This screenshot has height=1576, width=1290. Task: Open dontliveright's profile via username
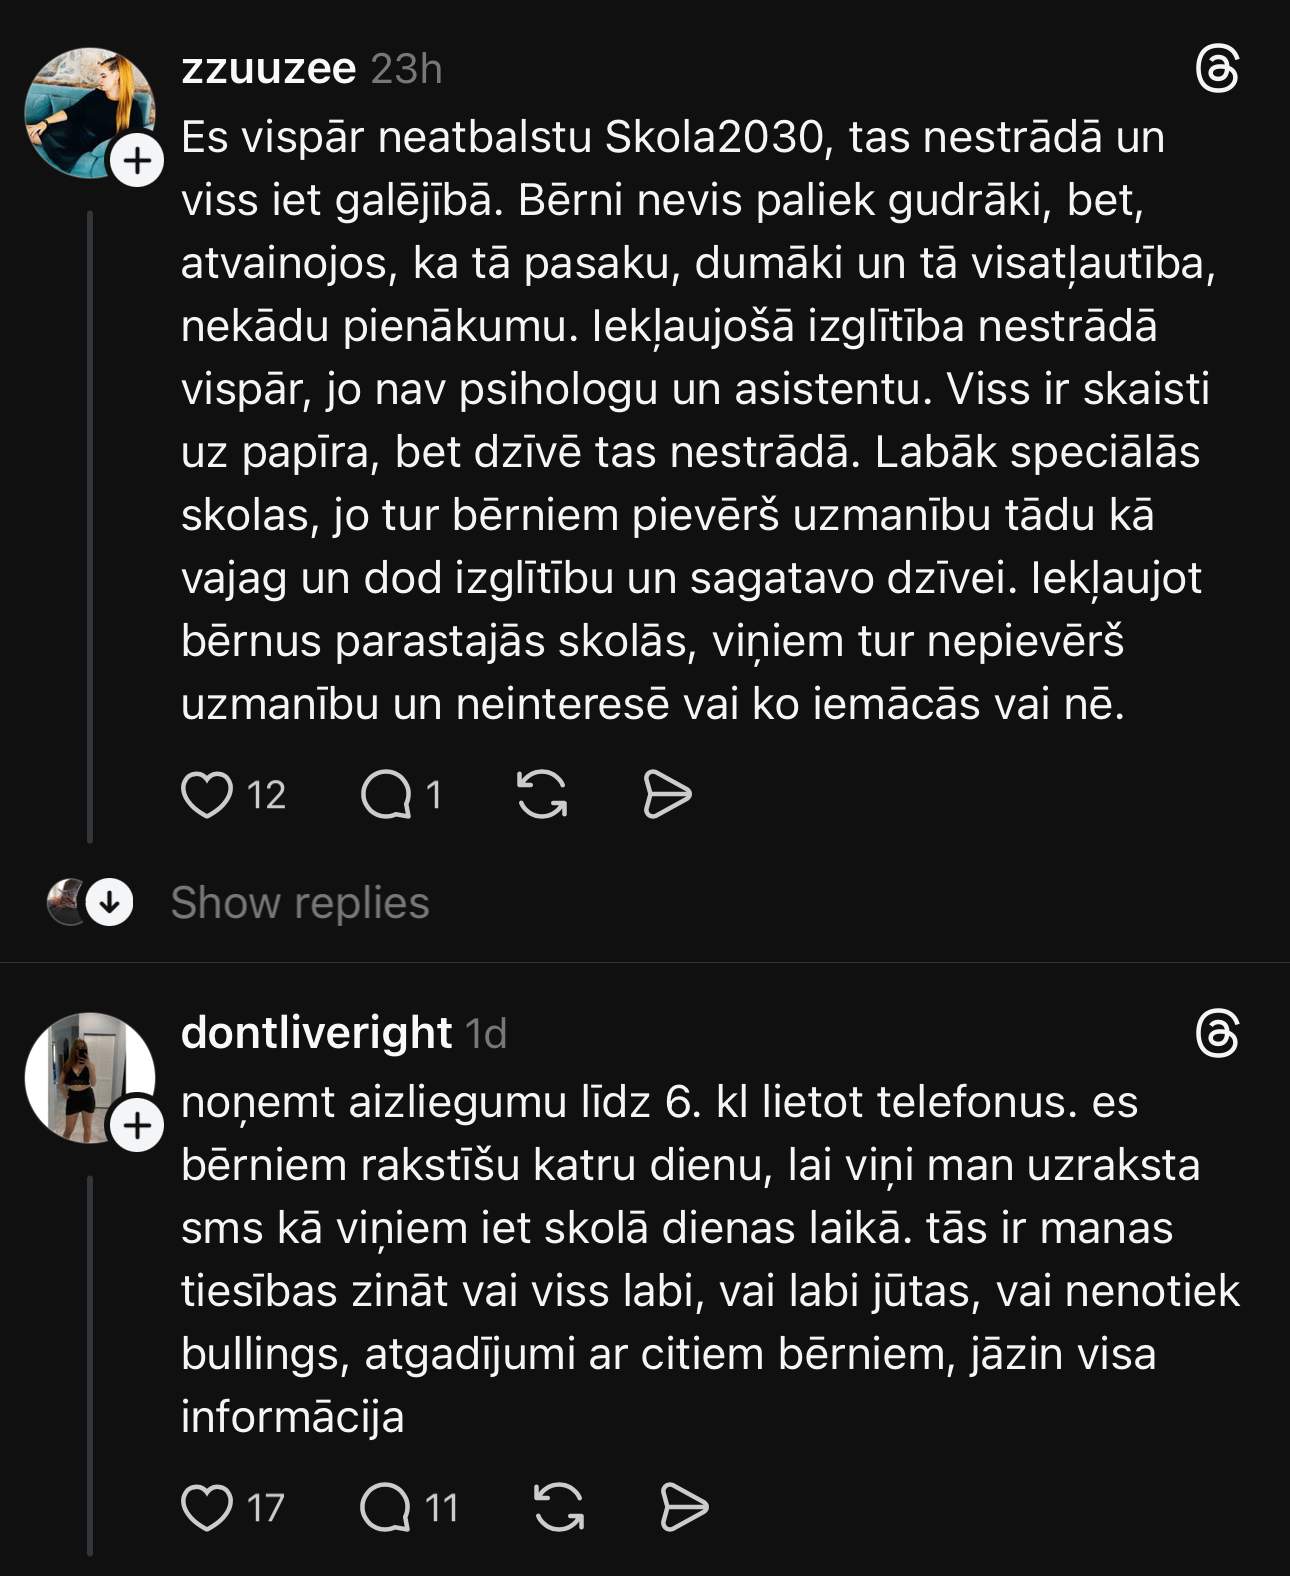pyautogui.click(x=316, y=1033)
